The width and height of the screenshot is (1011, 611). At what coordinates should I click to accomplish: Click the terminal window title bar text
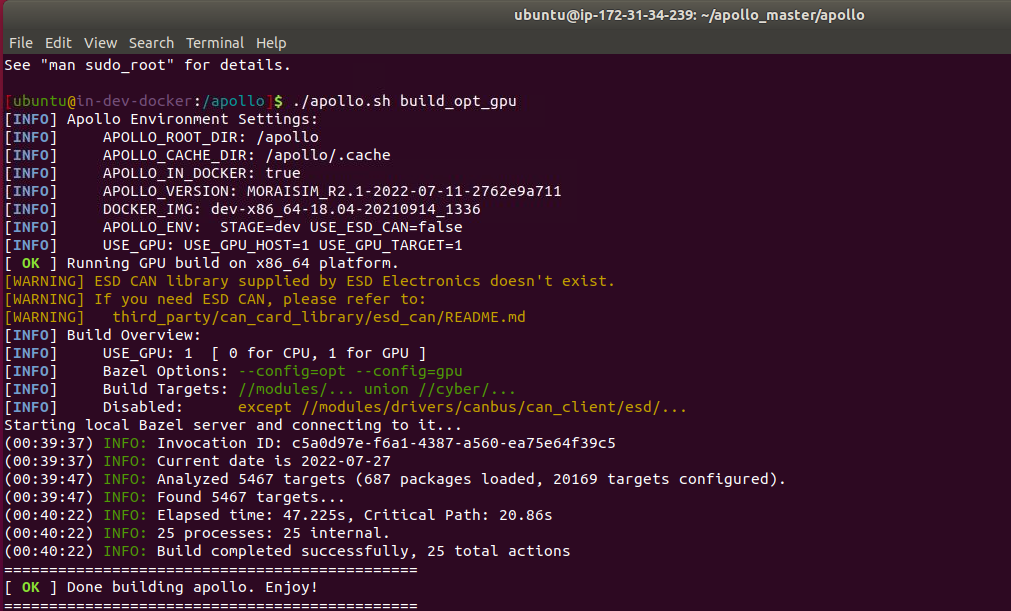click(x=688, y=15)
